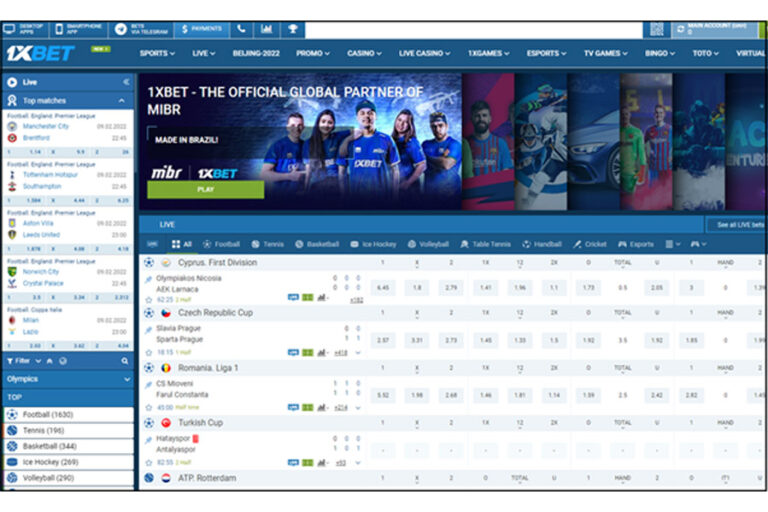Screen dimensions: 768x512
Task: Open Romania Liga 1 league
Action: point(208,368)
